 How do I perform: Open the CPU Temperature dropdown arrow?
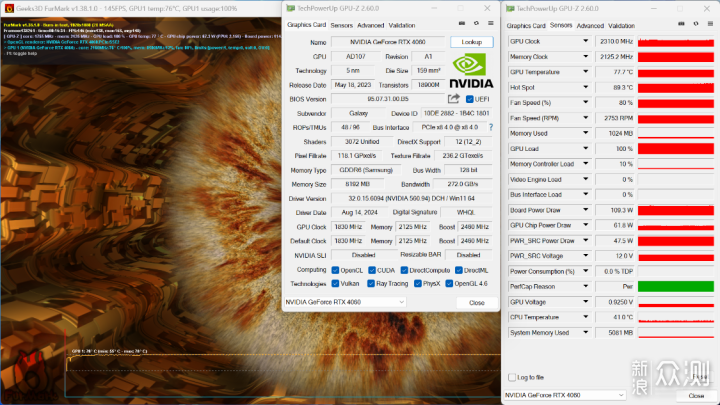pyautogui.click(x=585, y=317)
